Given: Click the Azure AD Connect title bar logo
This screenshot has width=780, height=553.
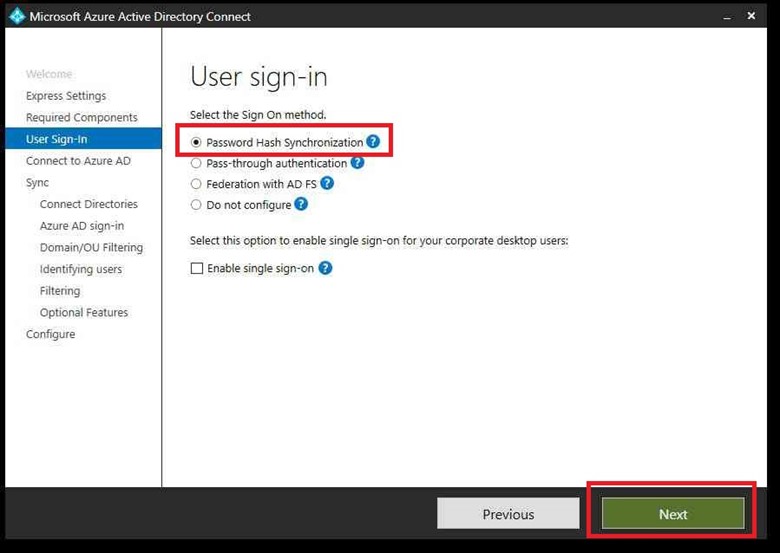Looking at the screenshot, I should [16, 16].
